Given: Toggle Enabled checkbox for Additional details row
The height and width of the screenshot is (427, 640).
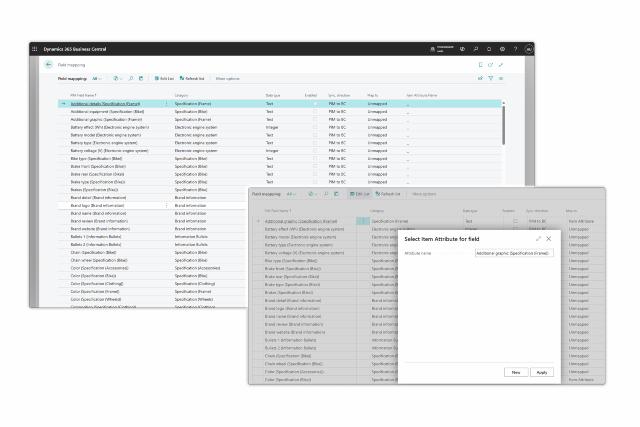Looking at the screenshot, I should (315, 103).
